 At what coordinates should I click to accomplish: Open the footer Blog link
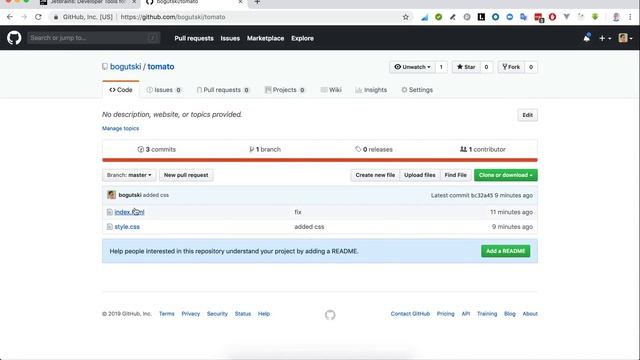[510, 314]
